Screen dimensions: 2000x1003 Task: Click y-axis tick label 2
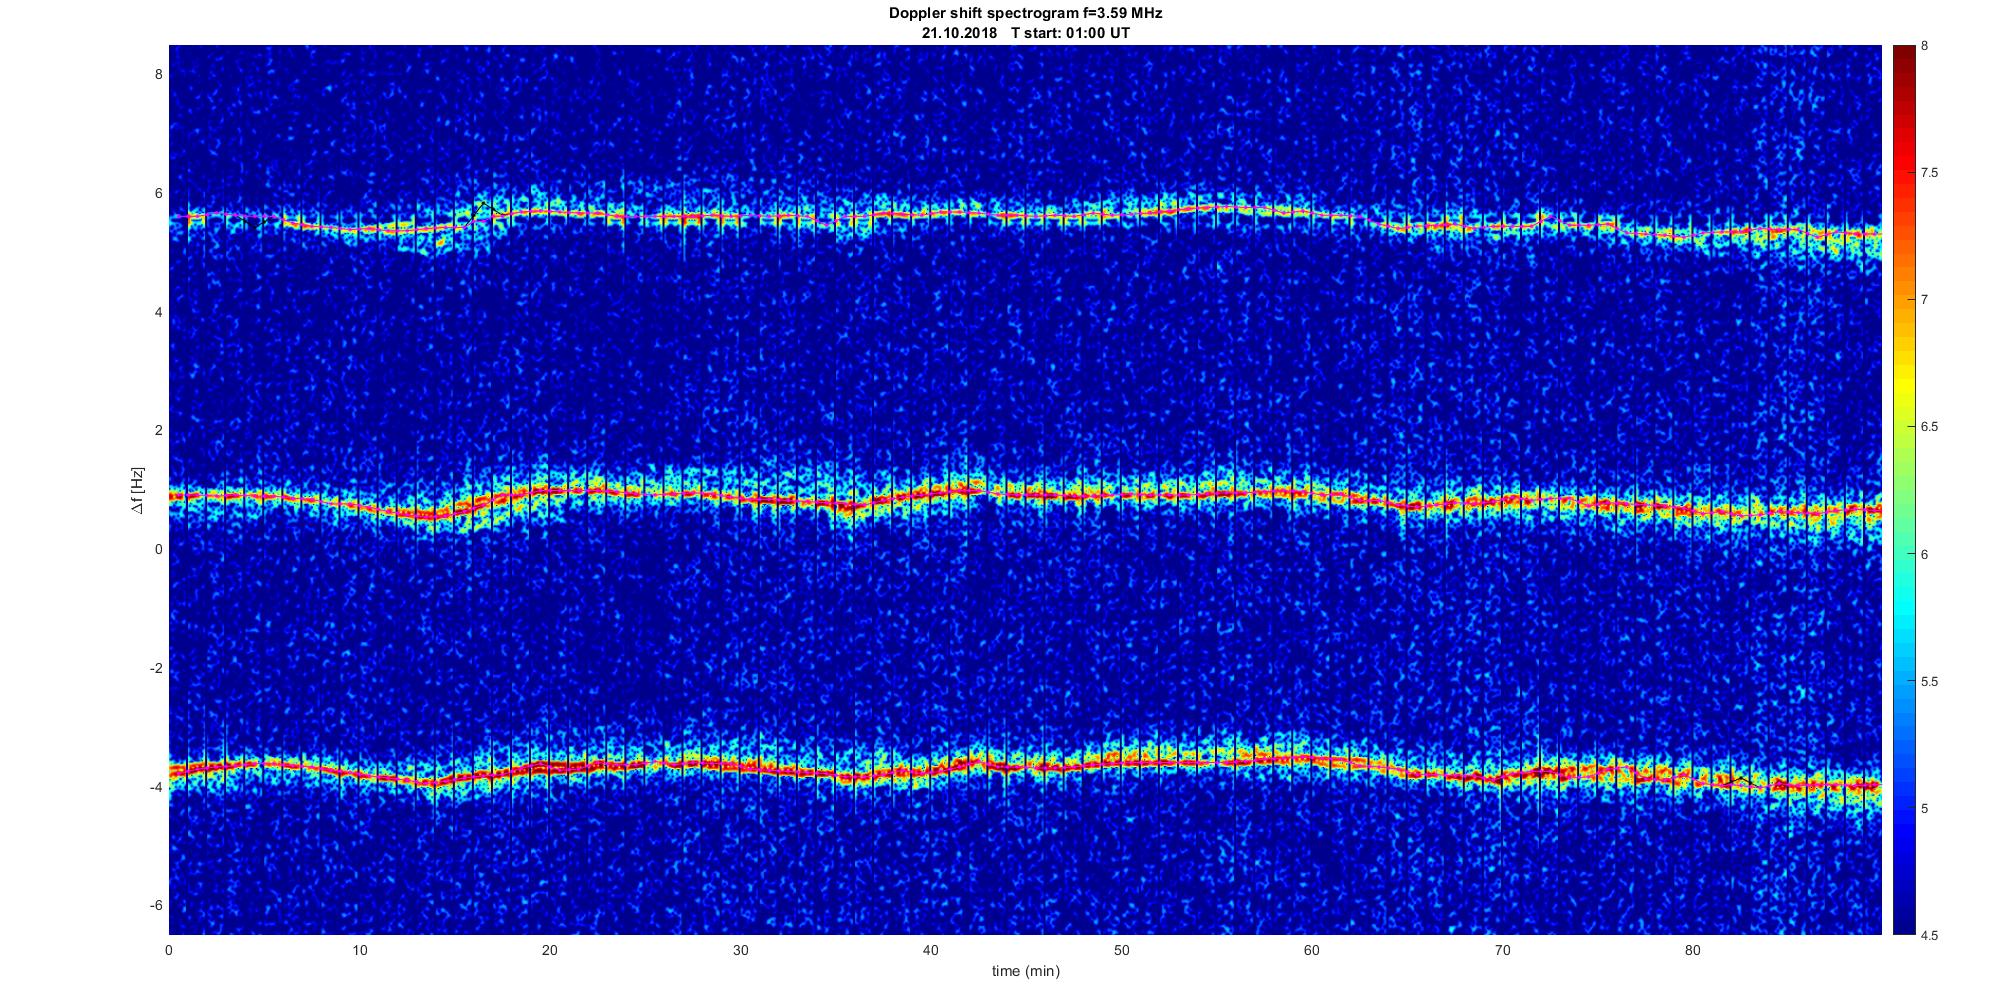(x=158, y=430)
